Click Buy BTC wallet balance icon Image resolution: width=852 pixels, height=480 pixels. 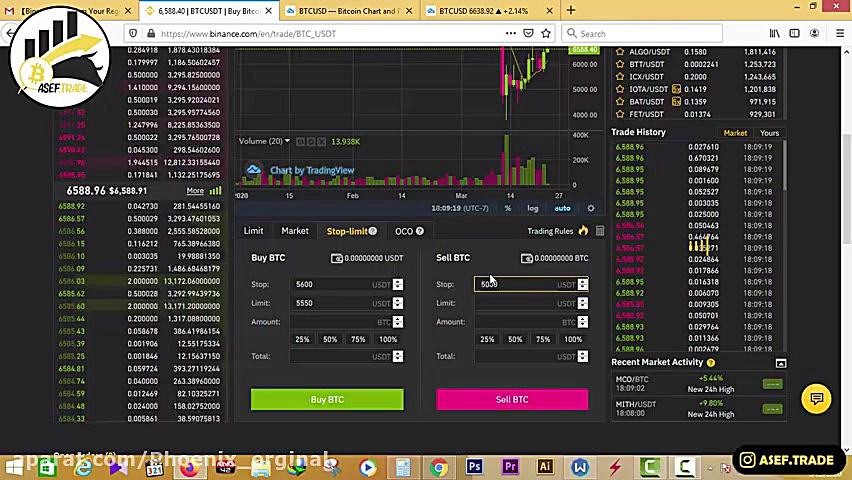point(336,258)
